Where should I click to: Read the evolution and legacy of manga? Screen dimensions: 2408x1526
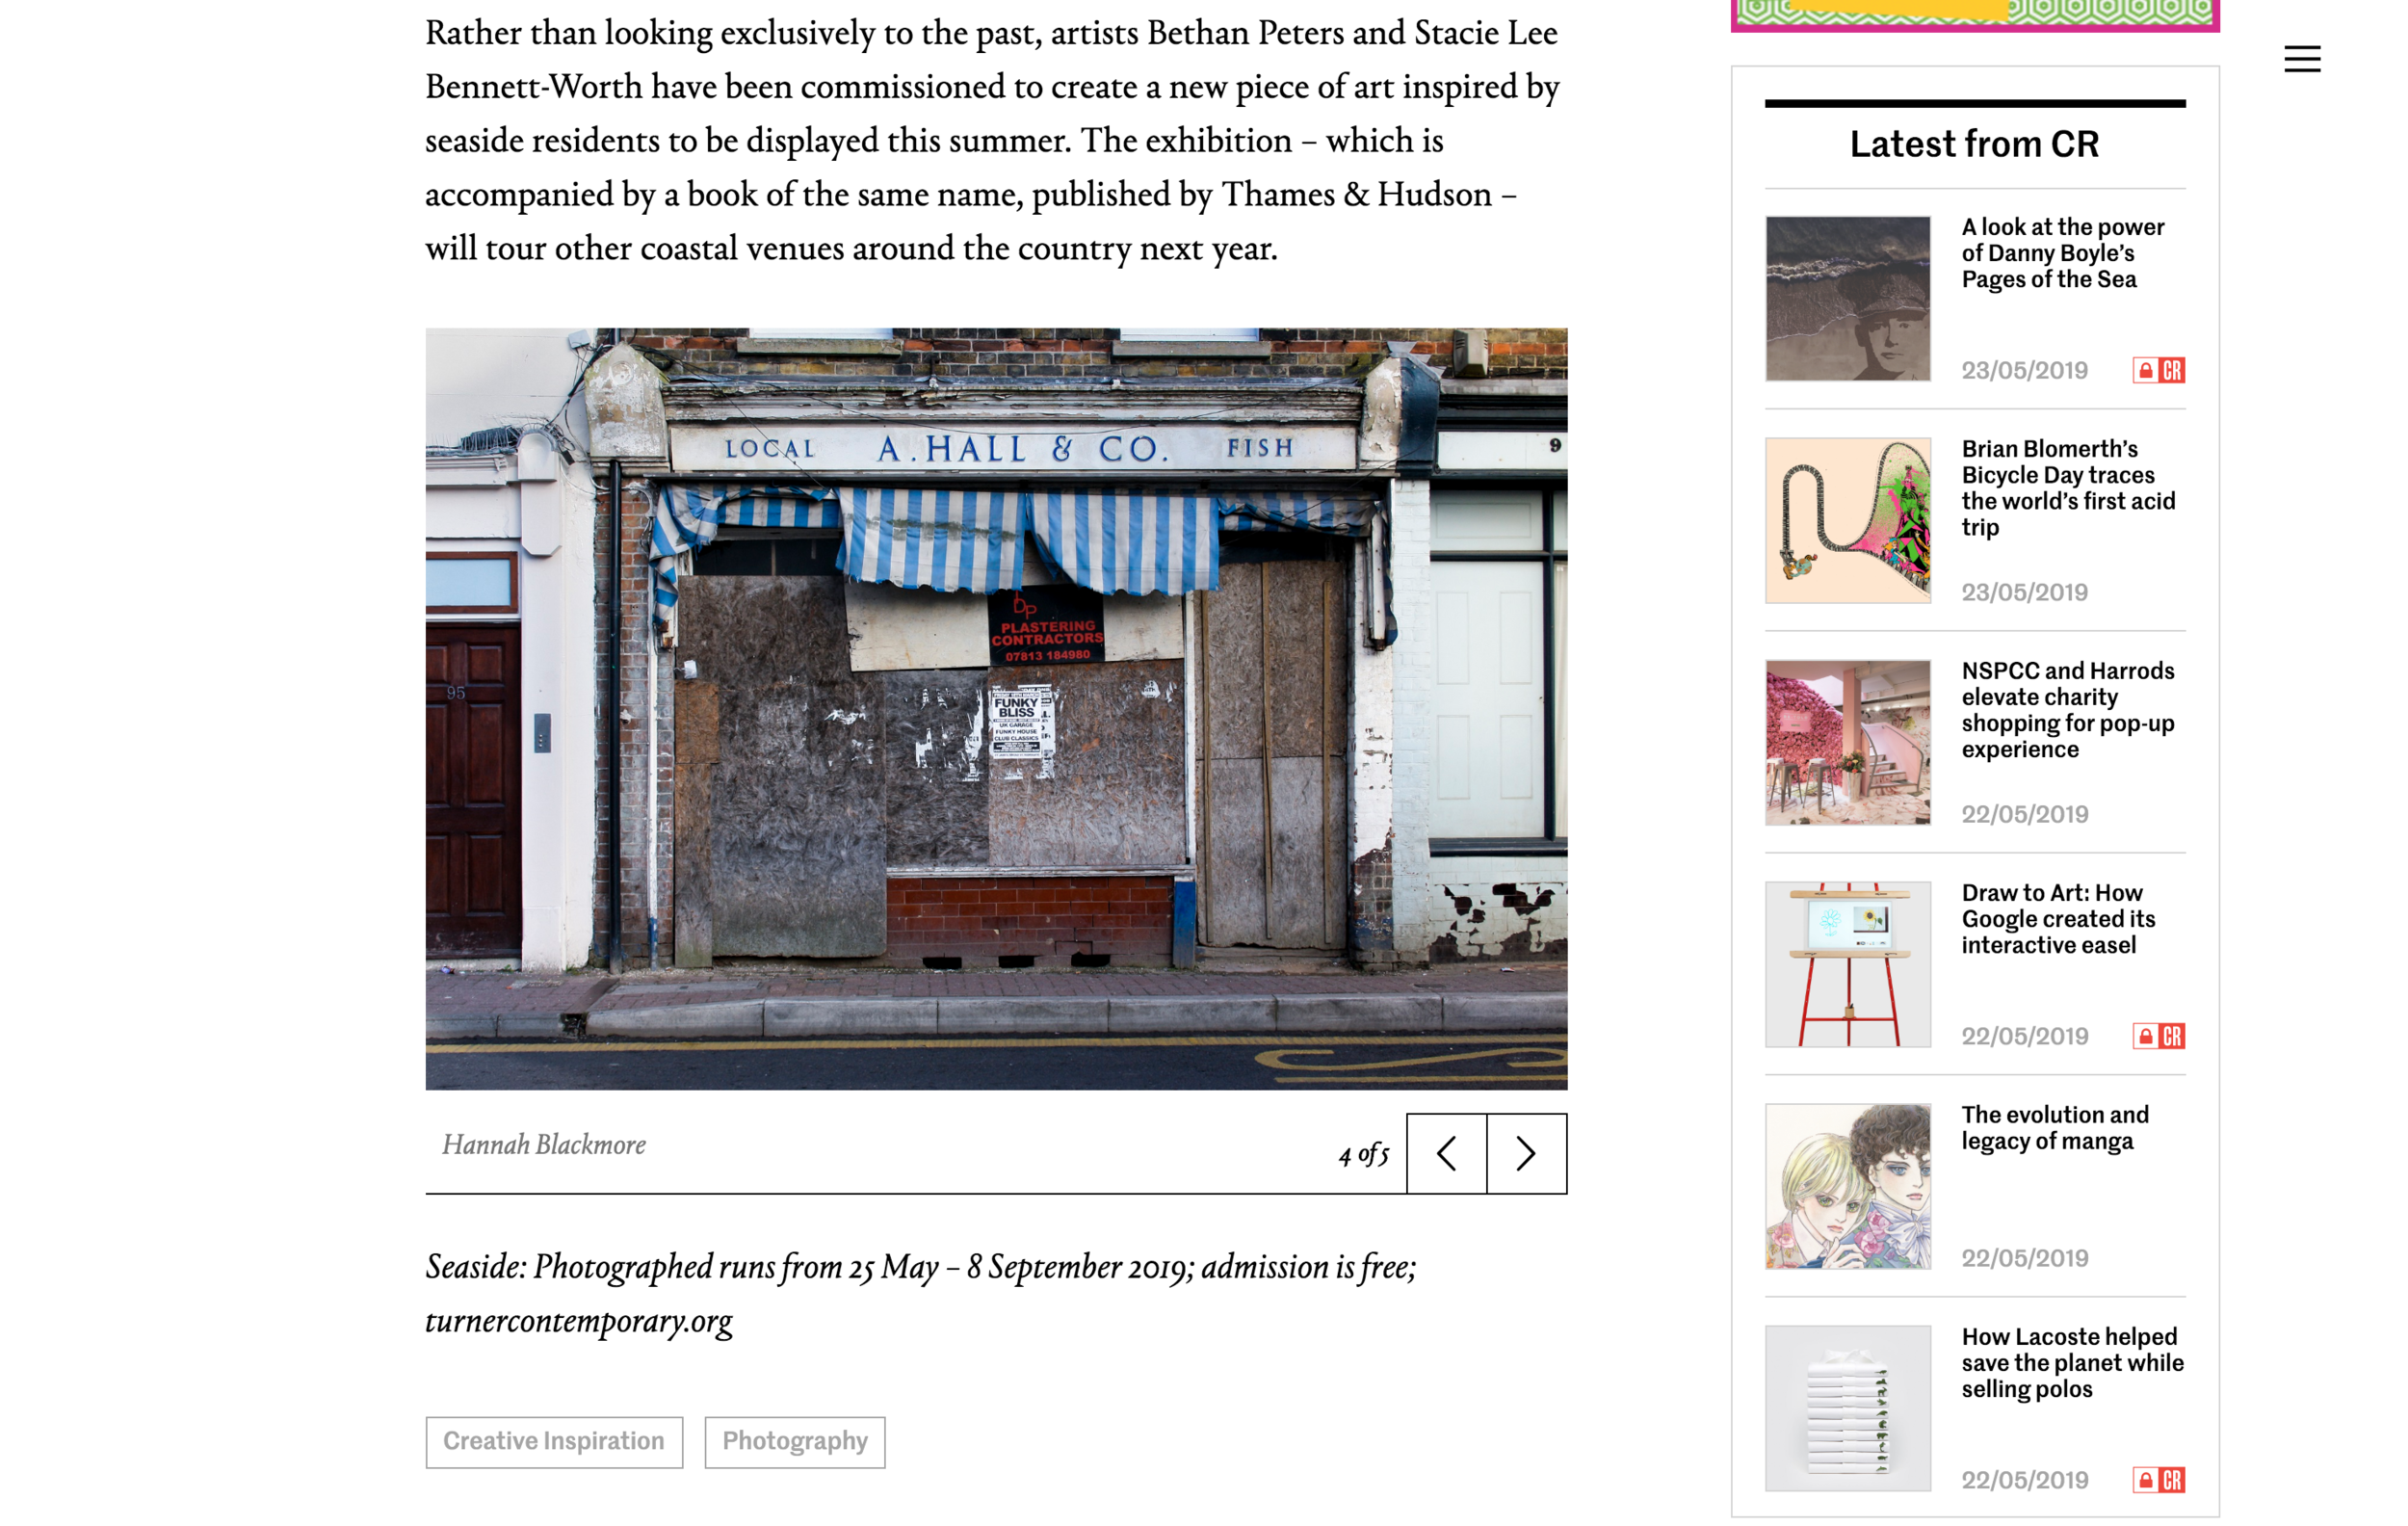(x=2055, y=1128)
